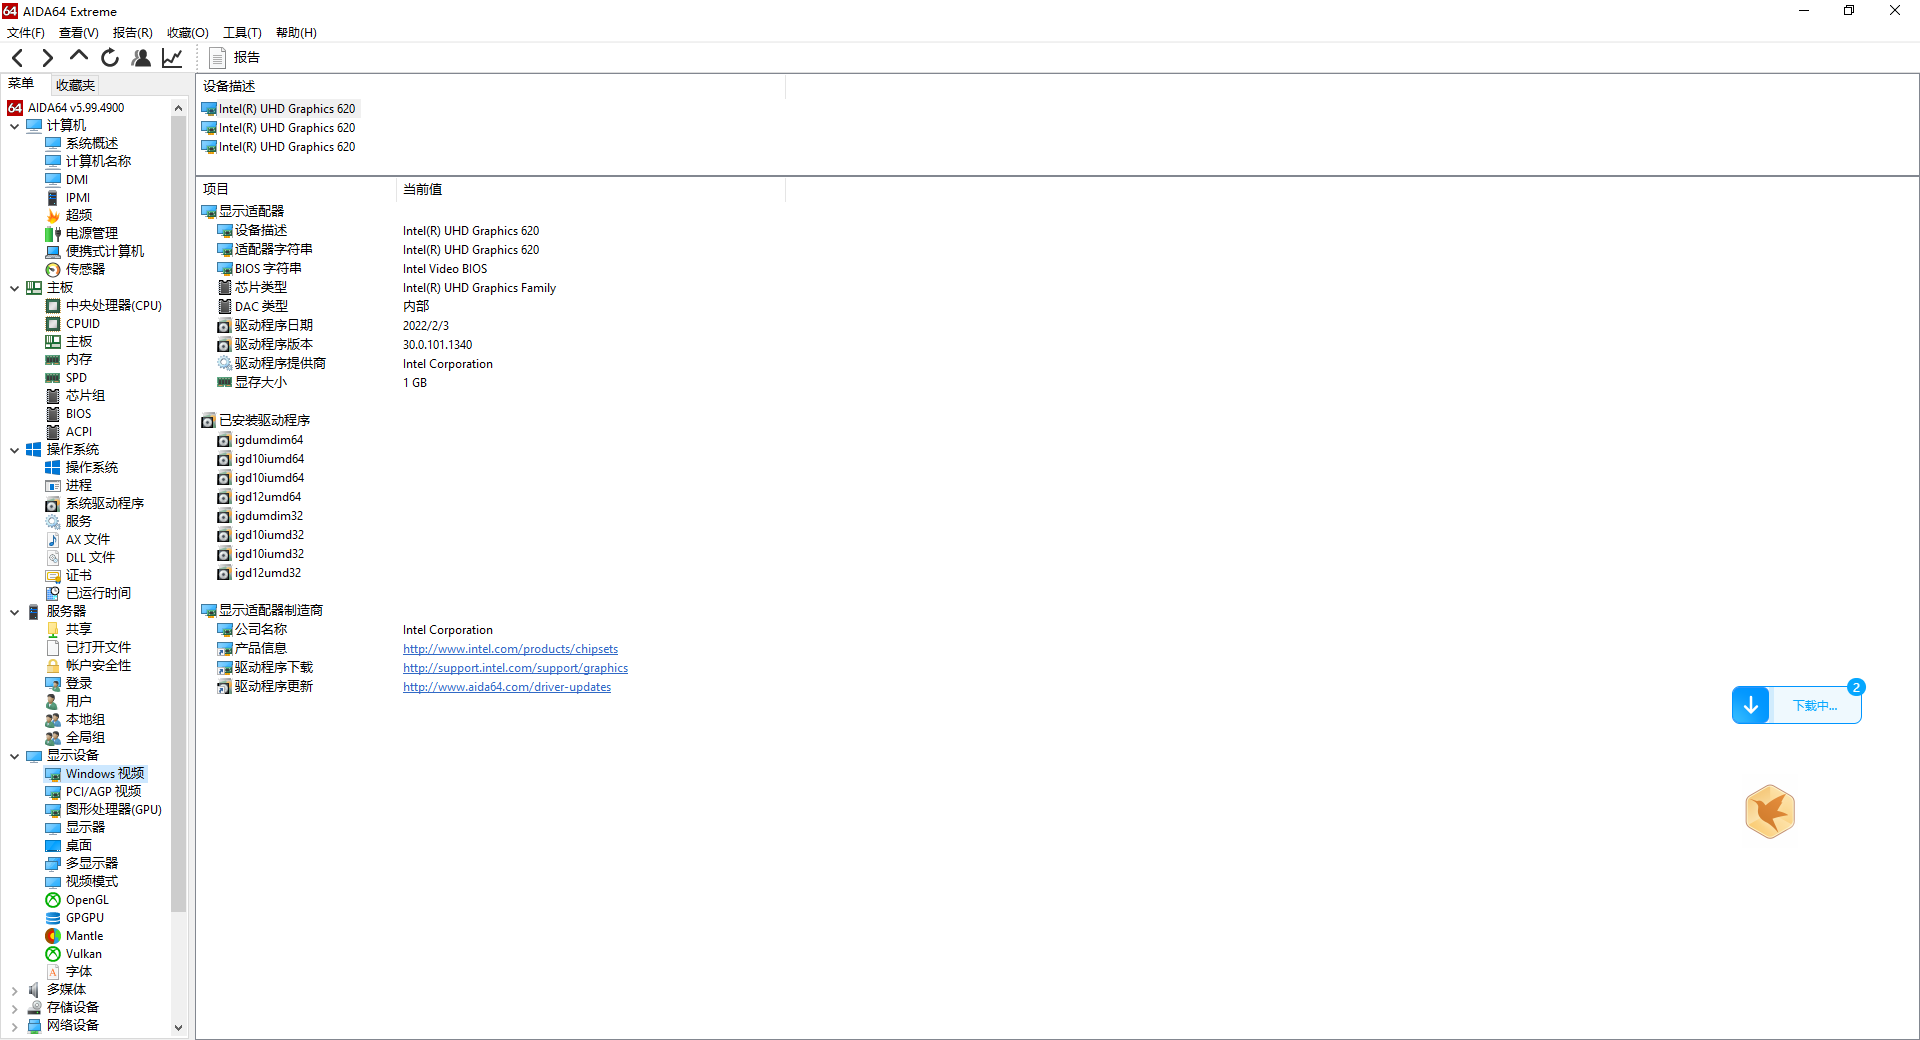
Task: Select the 进程 icon item
Action: (x=69, y=486)
